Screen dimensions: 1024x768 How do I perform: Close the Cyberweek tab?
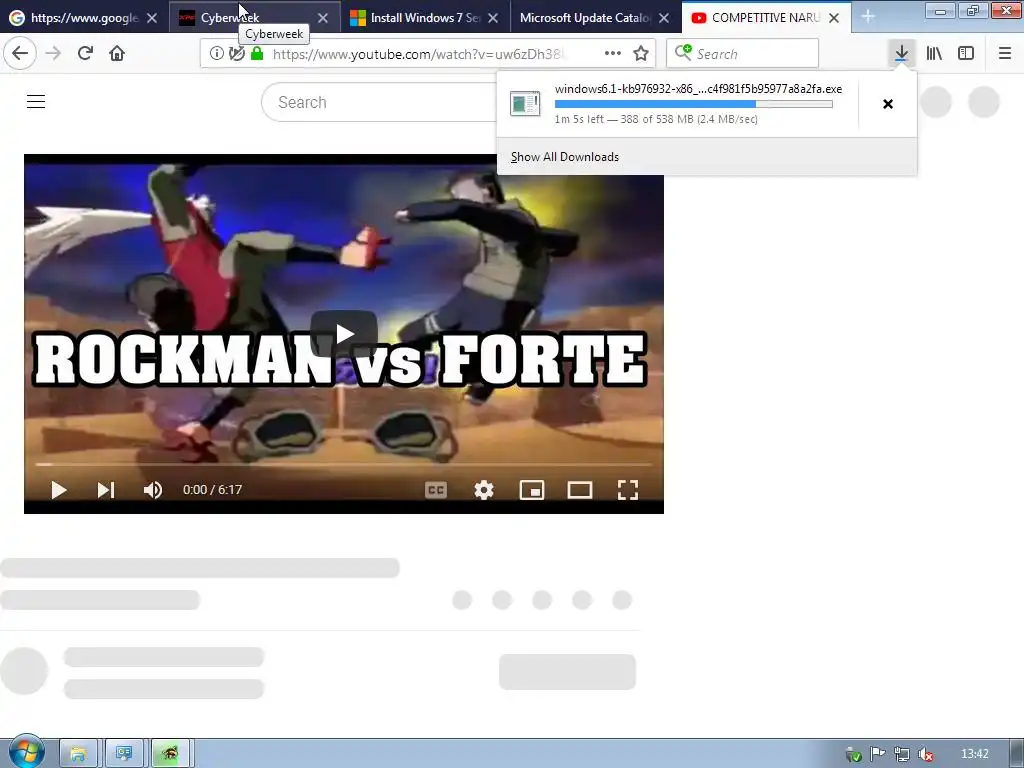(323, 18)
